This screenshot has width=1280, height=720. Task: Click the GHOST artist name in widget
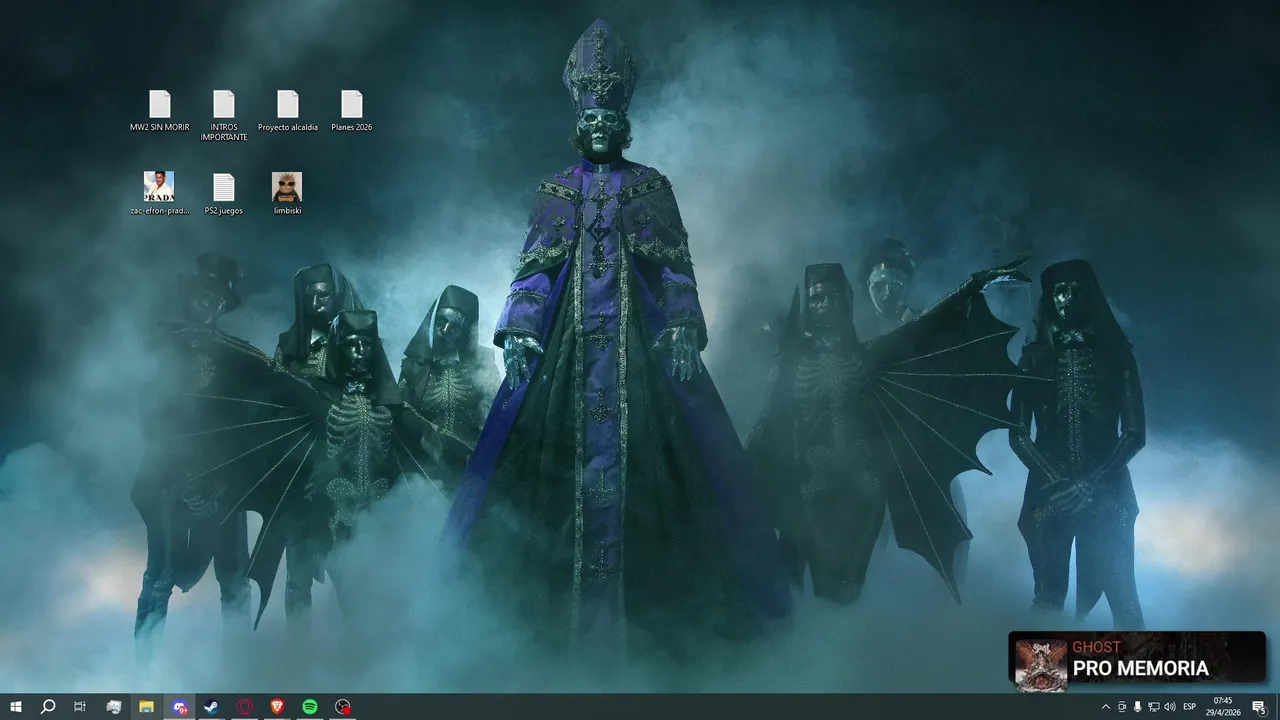tap(1096, 647)
